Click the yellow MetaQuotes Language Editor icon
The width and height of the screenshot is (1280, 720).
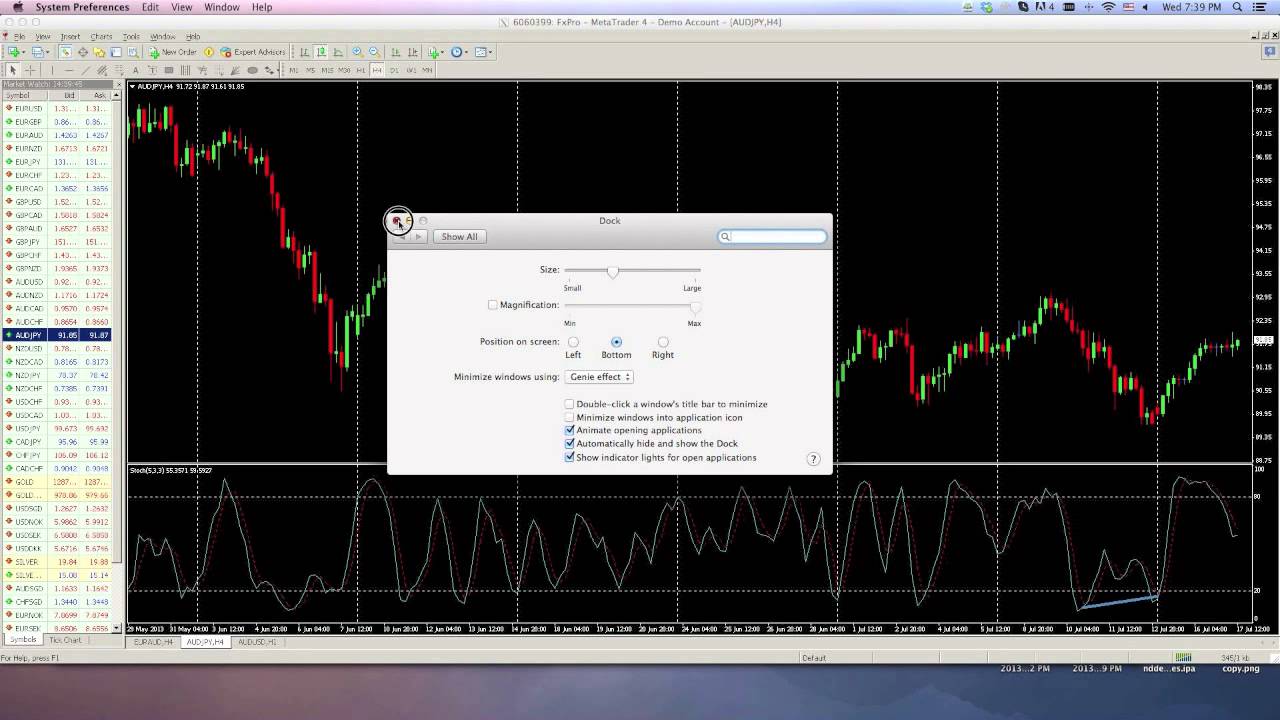click(x=209, y=52)
